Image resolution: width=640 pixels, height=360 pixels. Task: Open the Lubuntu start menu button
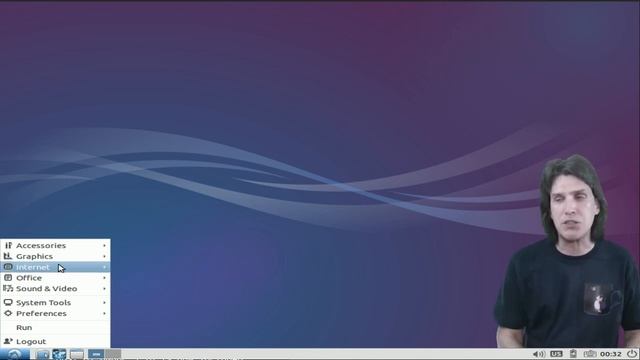tap(15, 354)
